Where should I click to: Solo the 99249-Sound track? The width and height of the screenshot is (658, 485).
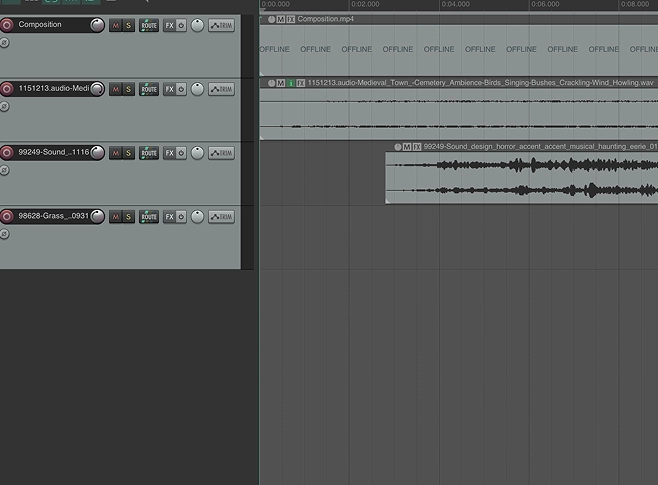tap(128, 153)
